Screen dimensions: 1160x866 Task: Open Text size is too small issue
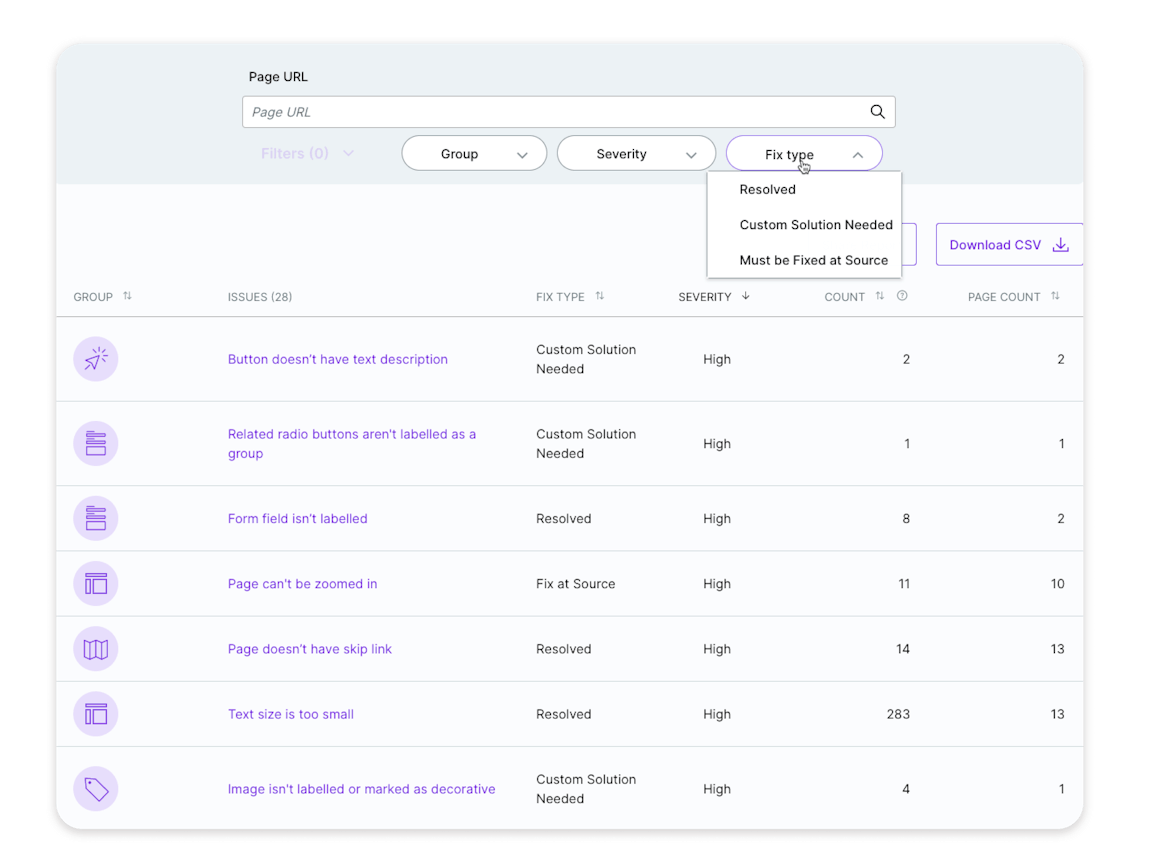click(290, 714)
